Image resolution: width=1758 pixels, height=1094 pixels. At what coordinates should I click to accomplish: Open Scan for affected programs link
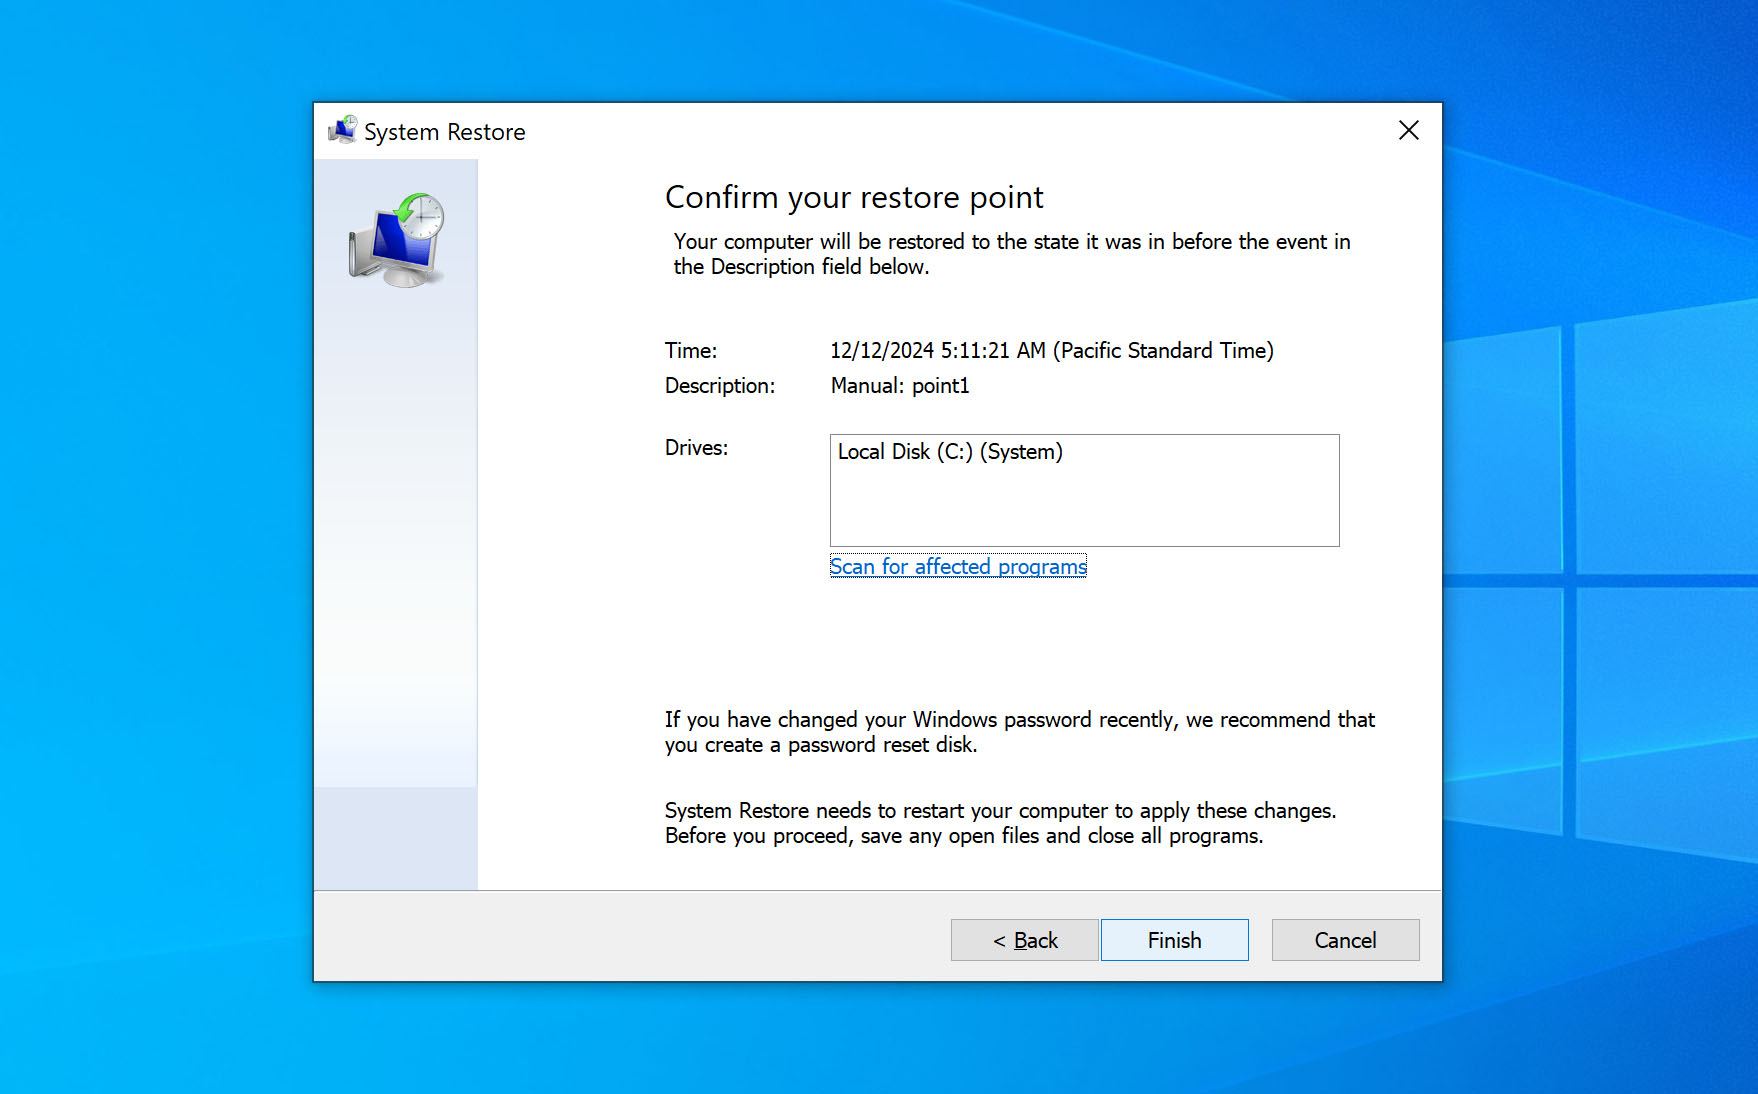coord(958,566)
